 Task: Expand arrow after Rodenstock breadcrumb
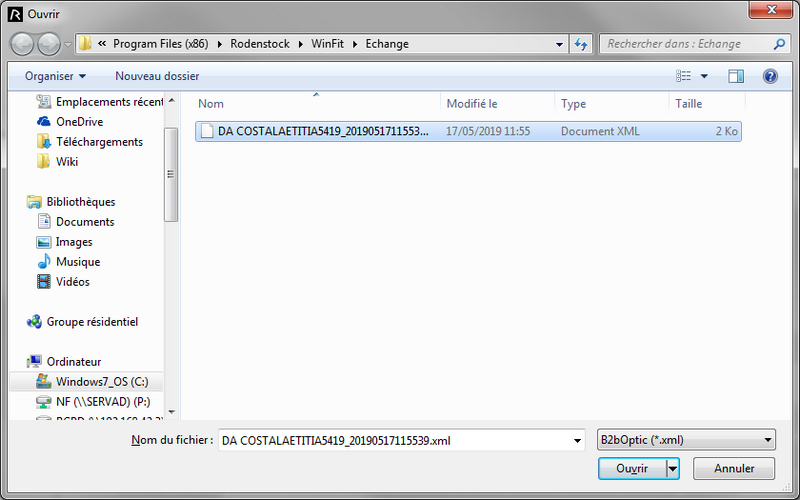point(301,44)
